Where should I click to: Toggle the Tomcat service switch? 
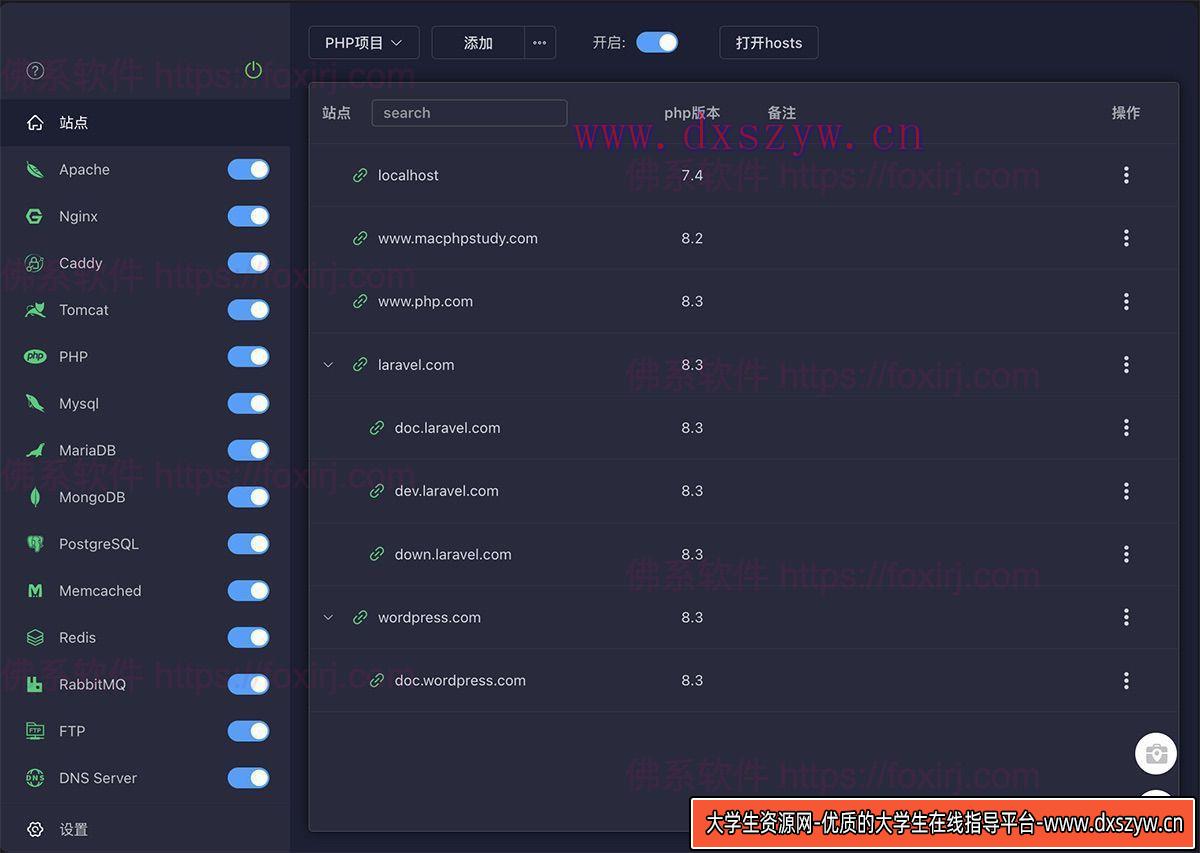pyautogui.click(x=249, y=310)
